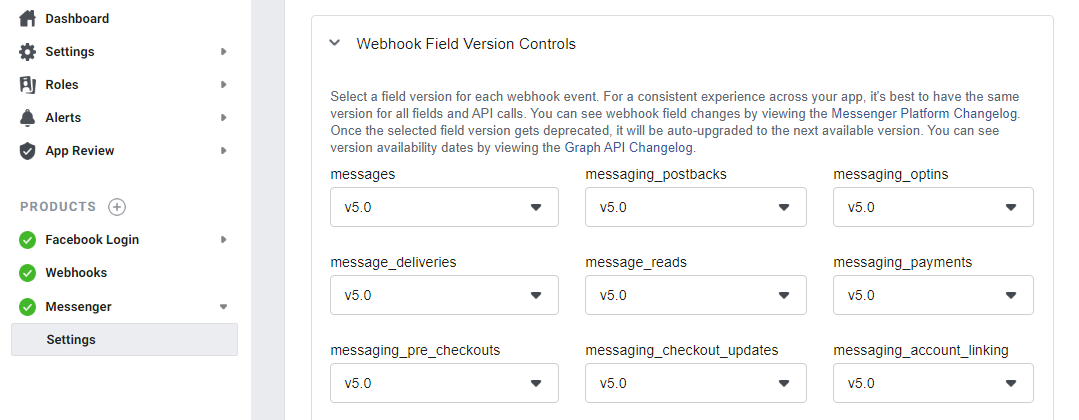
Task: Open the Webhooks product page
Action: tap(76, 273)
